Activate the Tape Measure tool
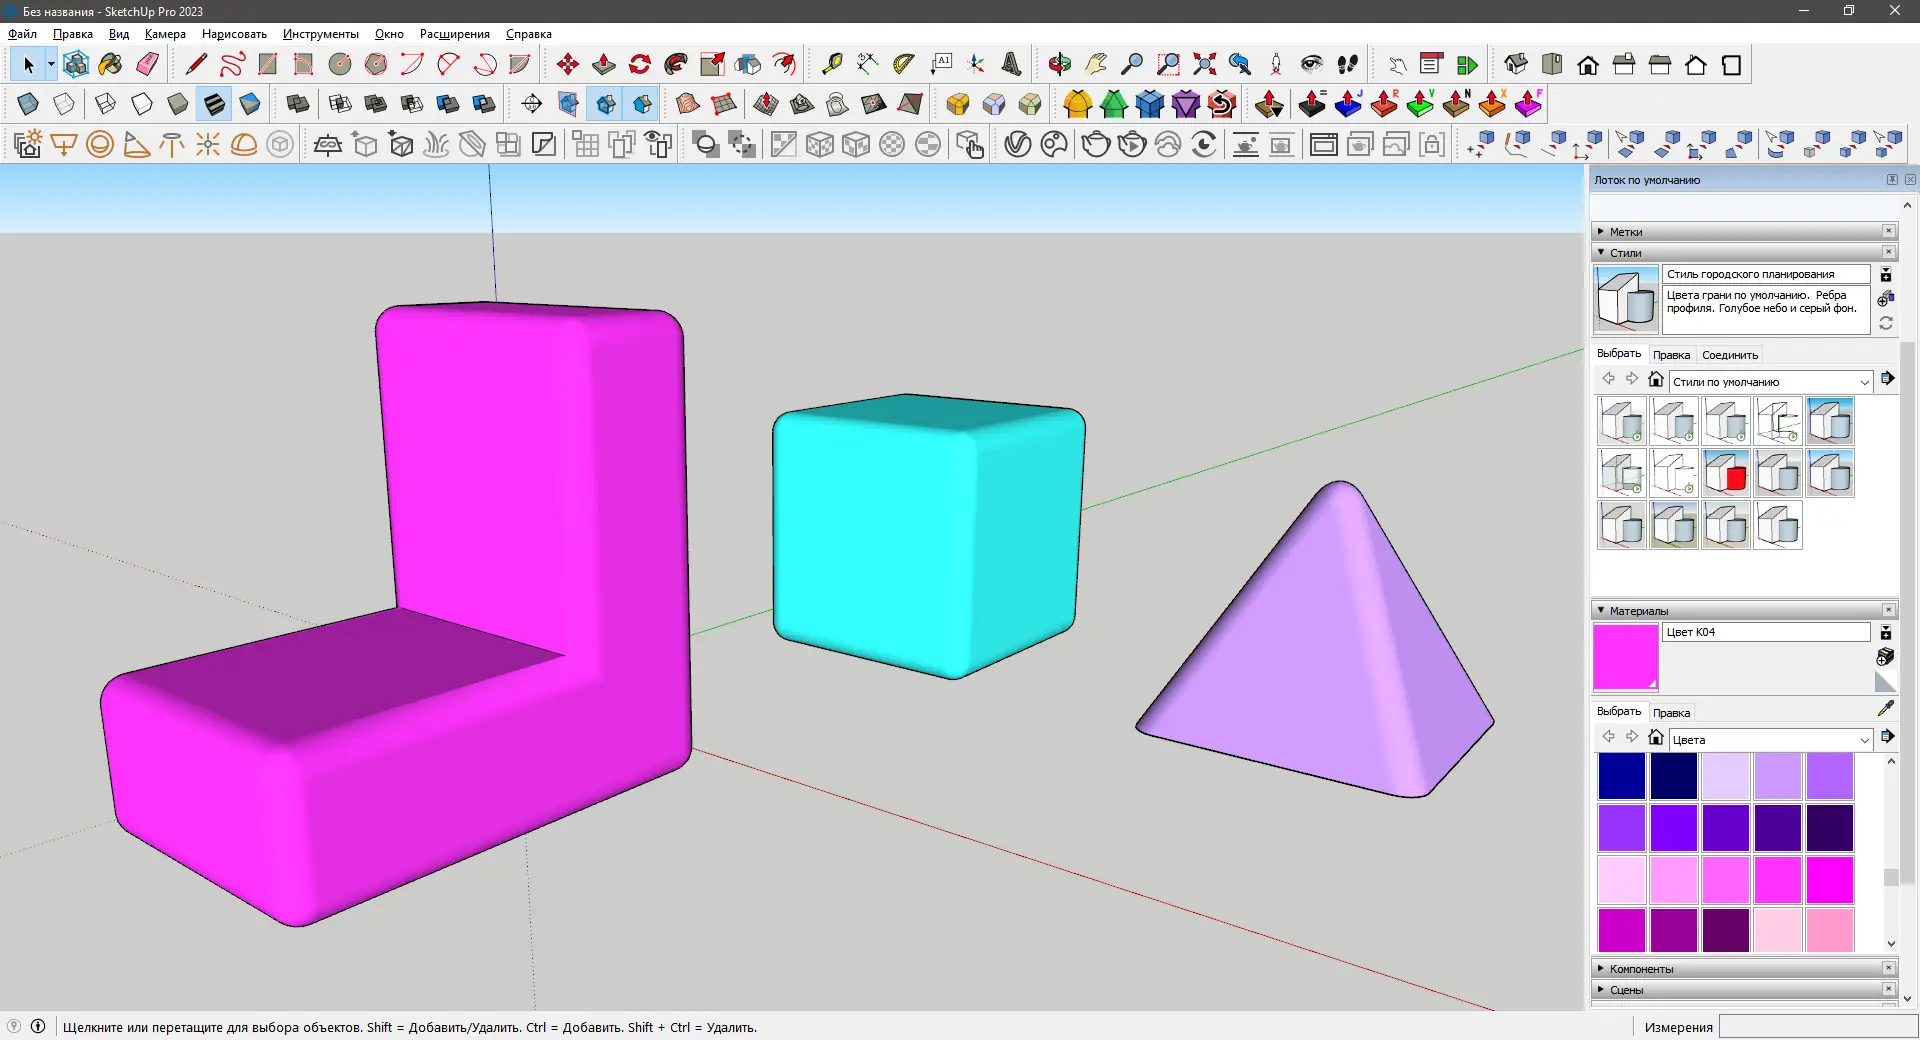This screenshot has height=1040, width=1920. (x=832, y=65)
